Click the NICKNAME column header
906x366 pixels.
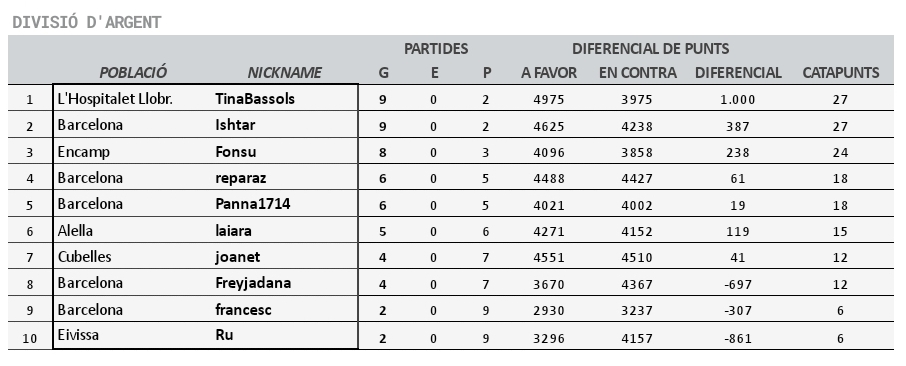285,72
